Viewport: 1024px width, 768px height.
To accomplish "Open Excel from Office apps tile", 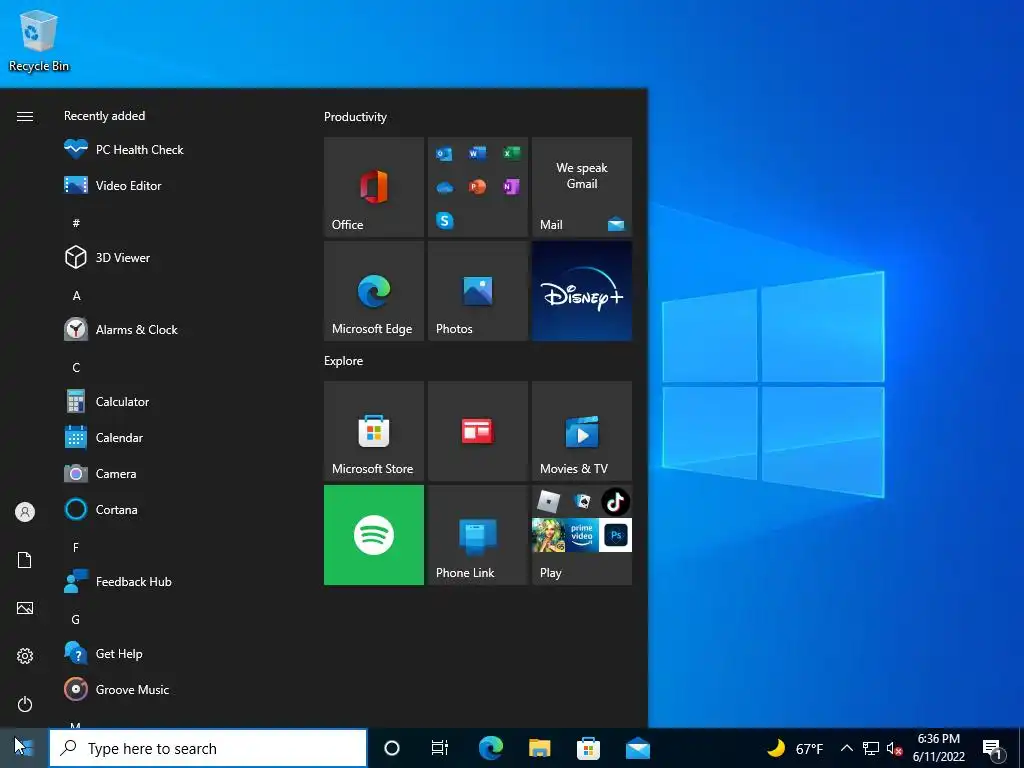I will [x=511, y=153].
